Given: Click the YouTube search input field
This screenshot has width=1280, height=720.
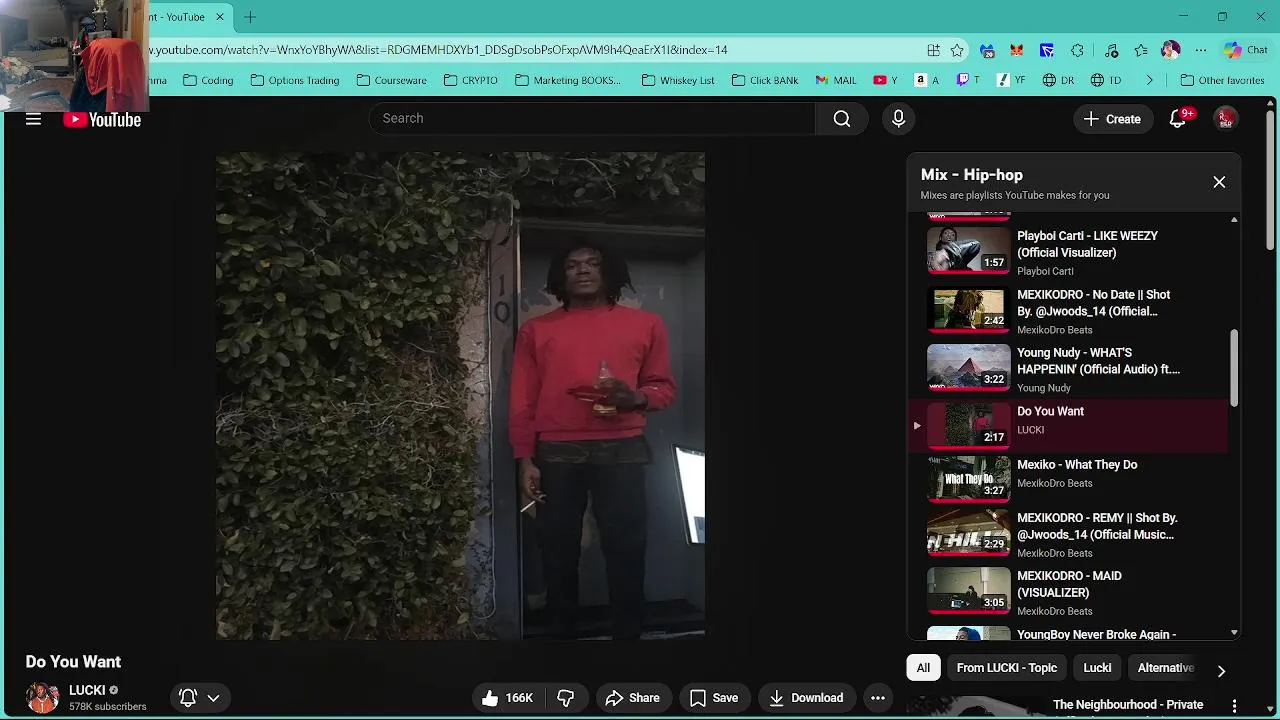Looking at the screenshot, I should [593, 119].
